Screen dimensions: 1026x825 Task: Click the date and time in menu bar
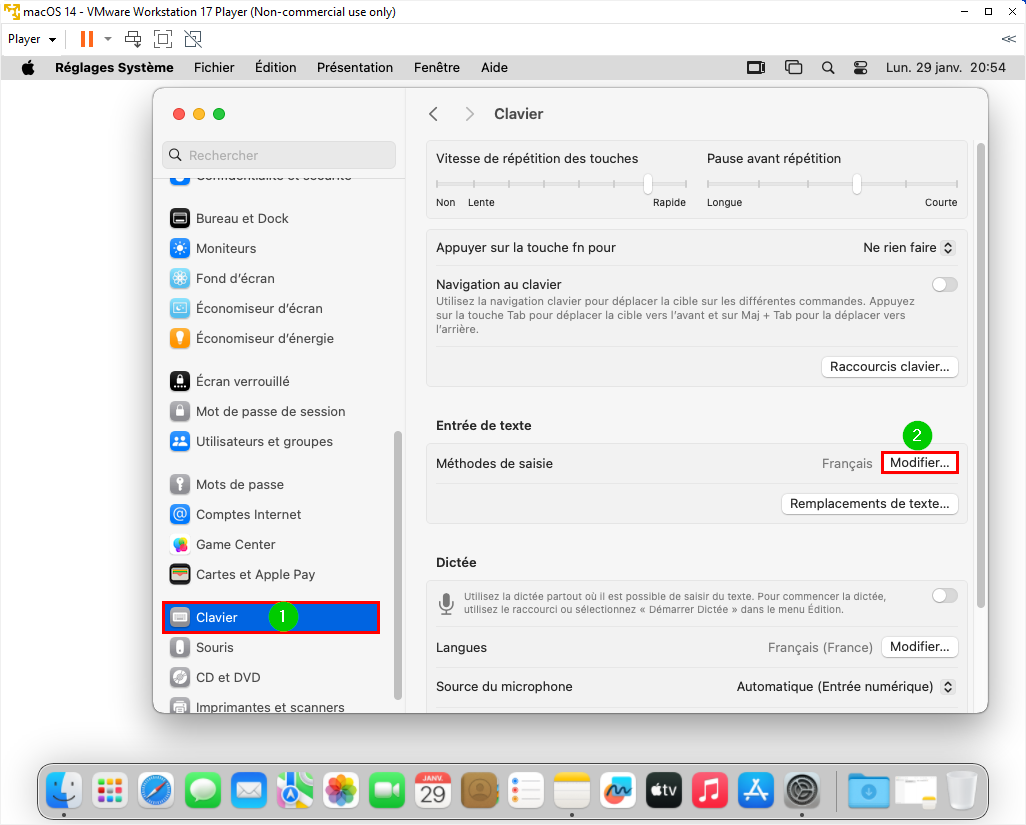[946, 68]
